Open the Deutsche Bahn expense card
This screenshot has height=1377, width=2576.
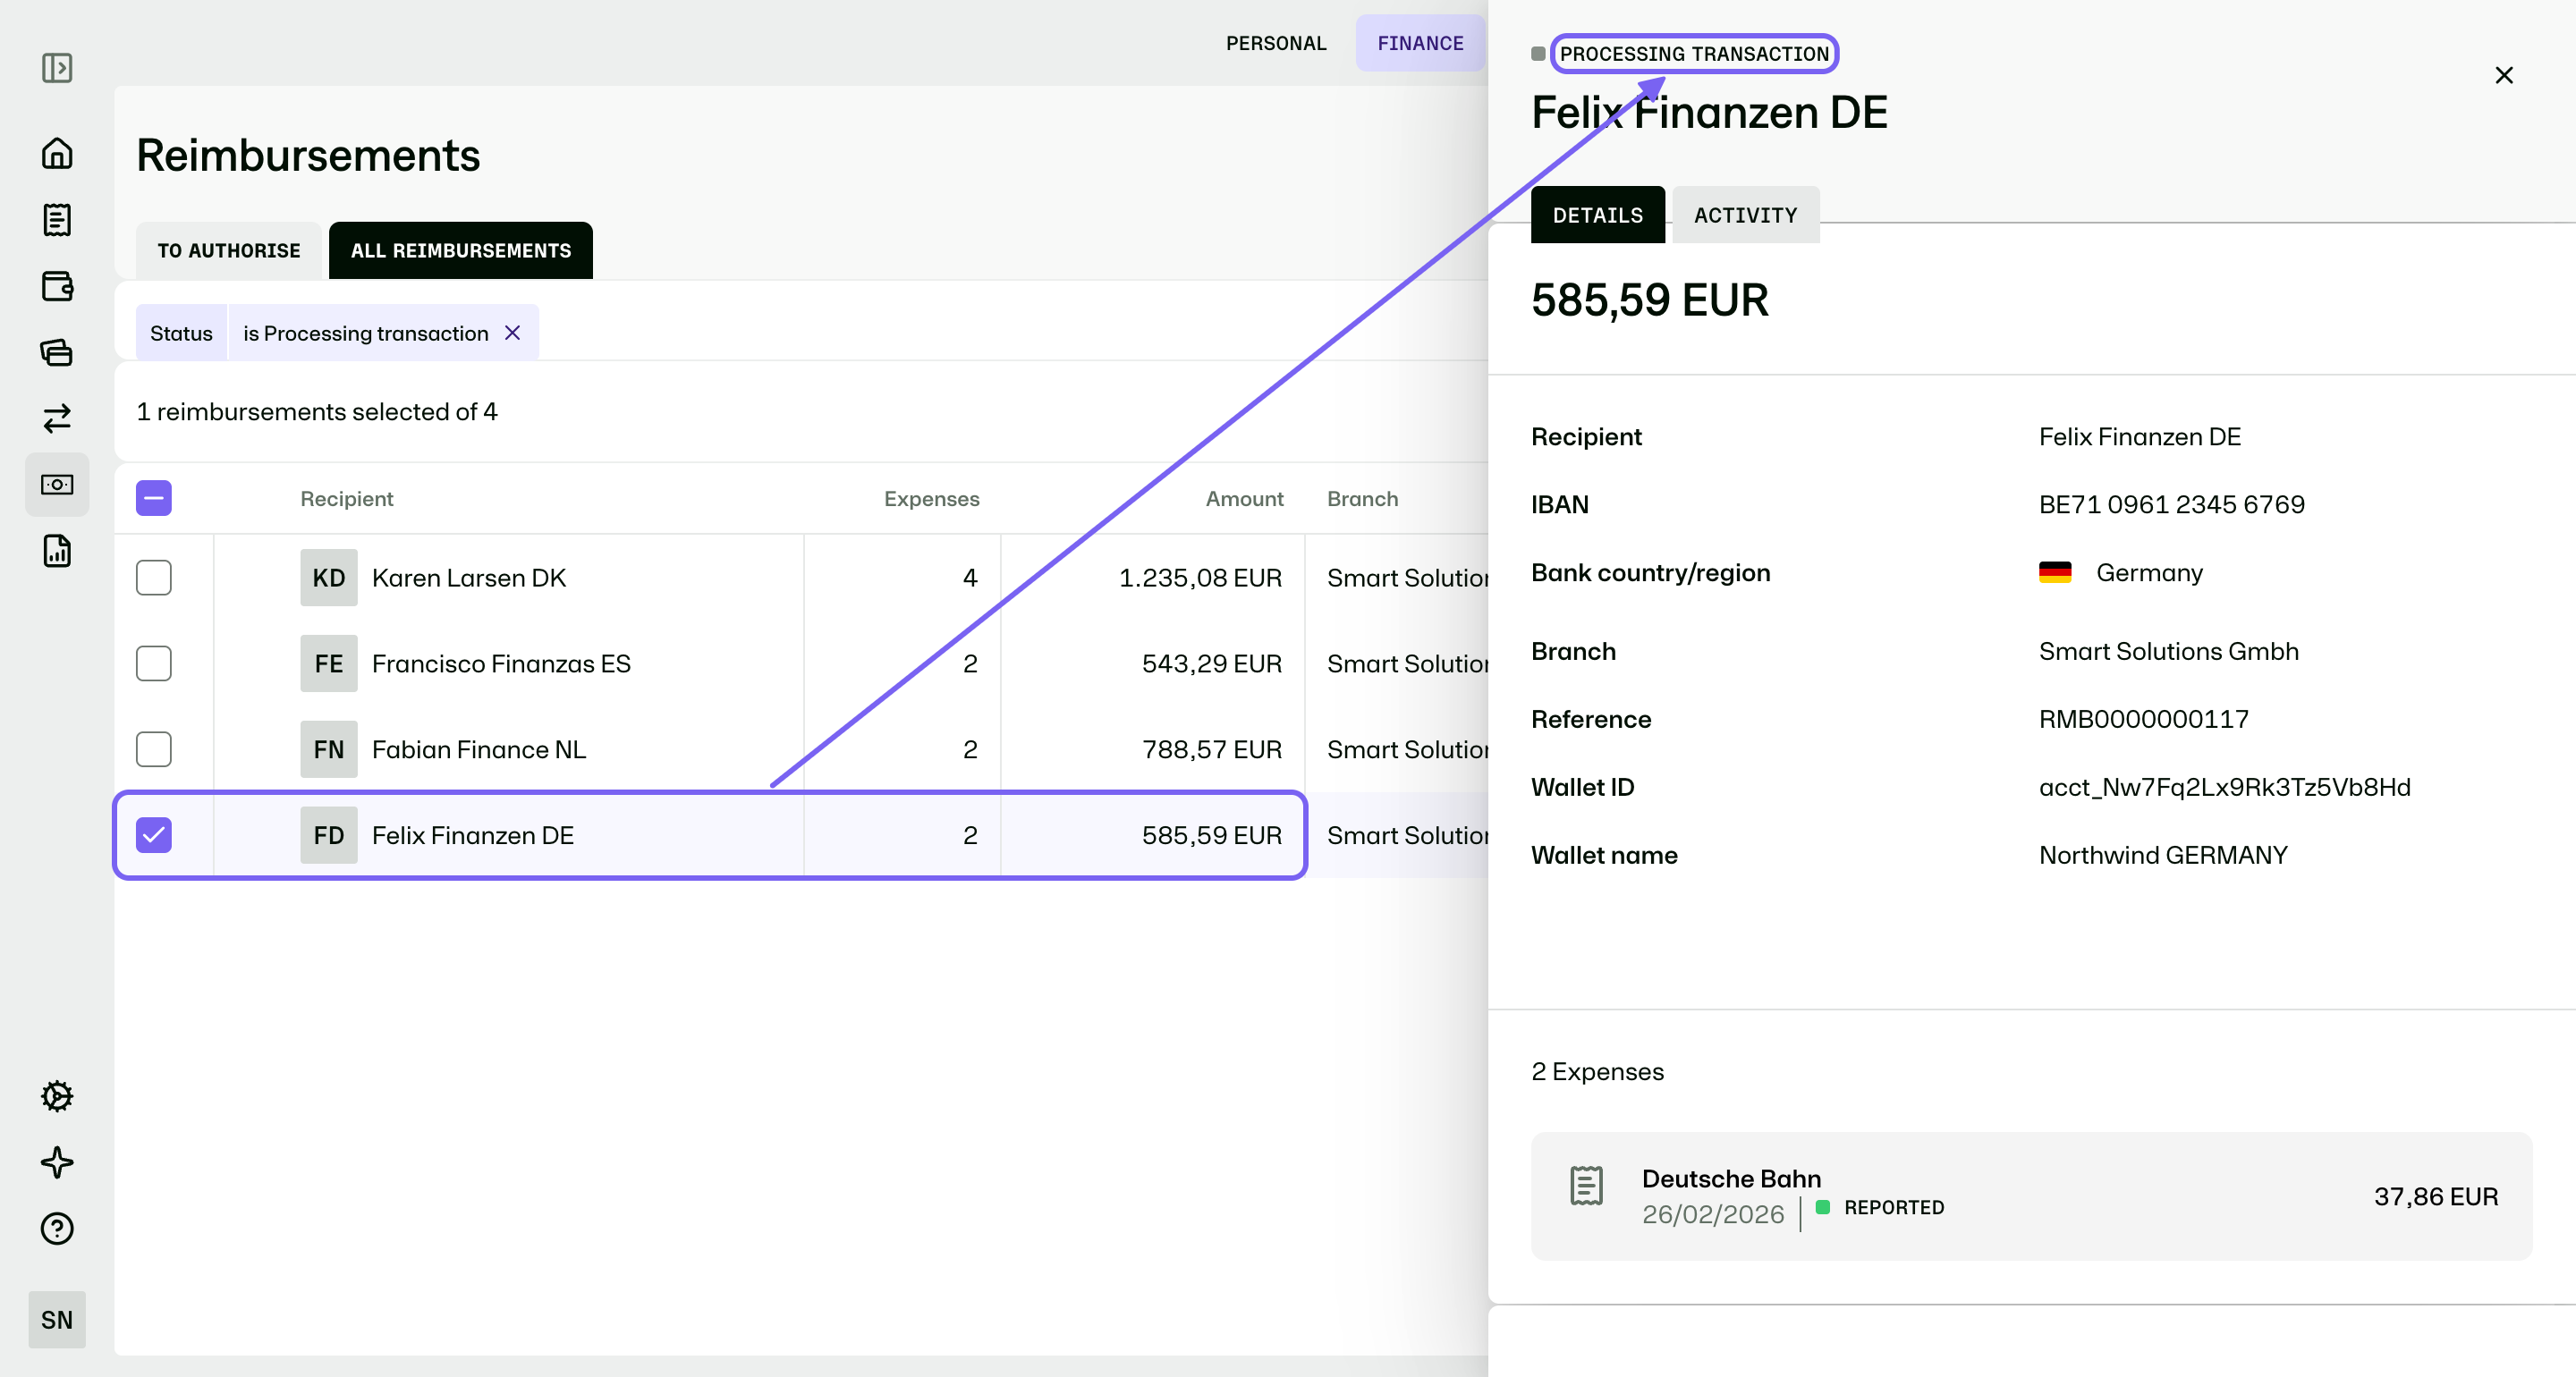[x=2032, y=1196]
